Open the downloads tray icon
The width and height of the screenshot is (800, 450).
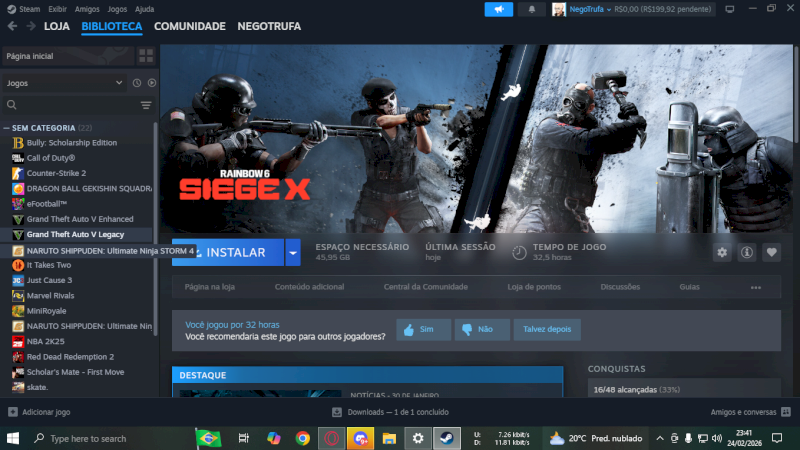pos(337,412)
